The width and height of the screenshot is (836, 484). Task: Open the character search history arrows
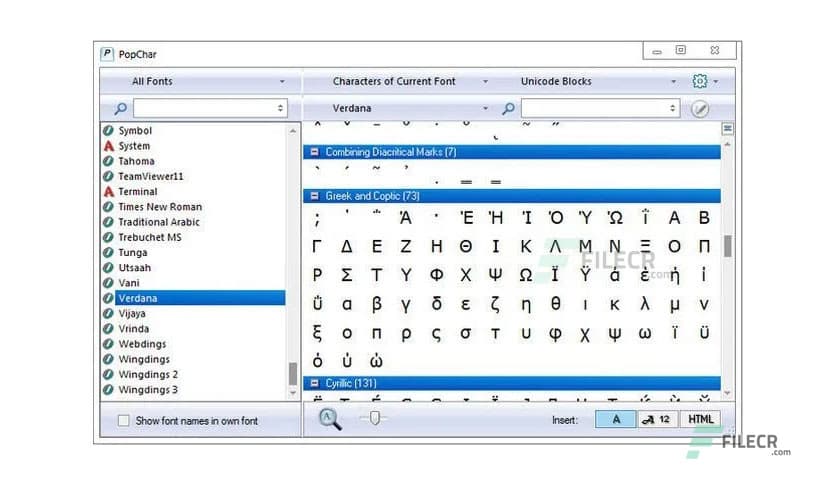pyautogui.click(x=672, y=108)
